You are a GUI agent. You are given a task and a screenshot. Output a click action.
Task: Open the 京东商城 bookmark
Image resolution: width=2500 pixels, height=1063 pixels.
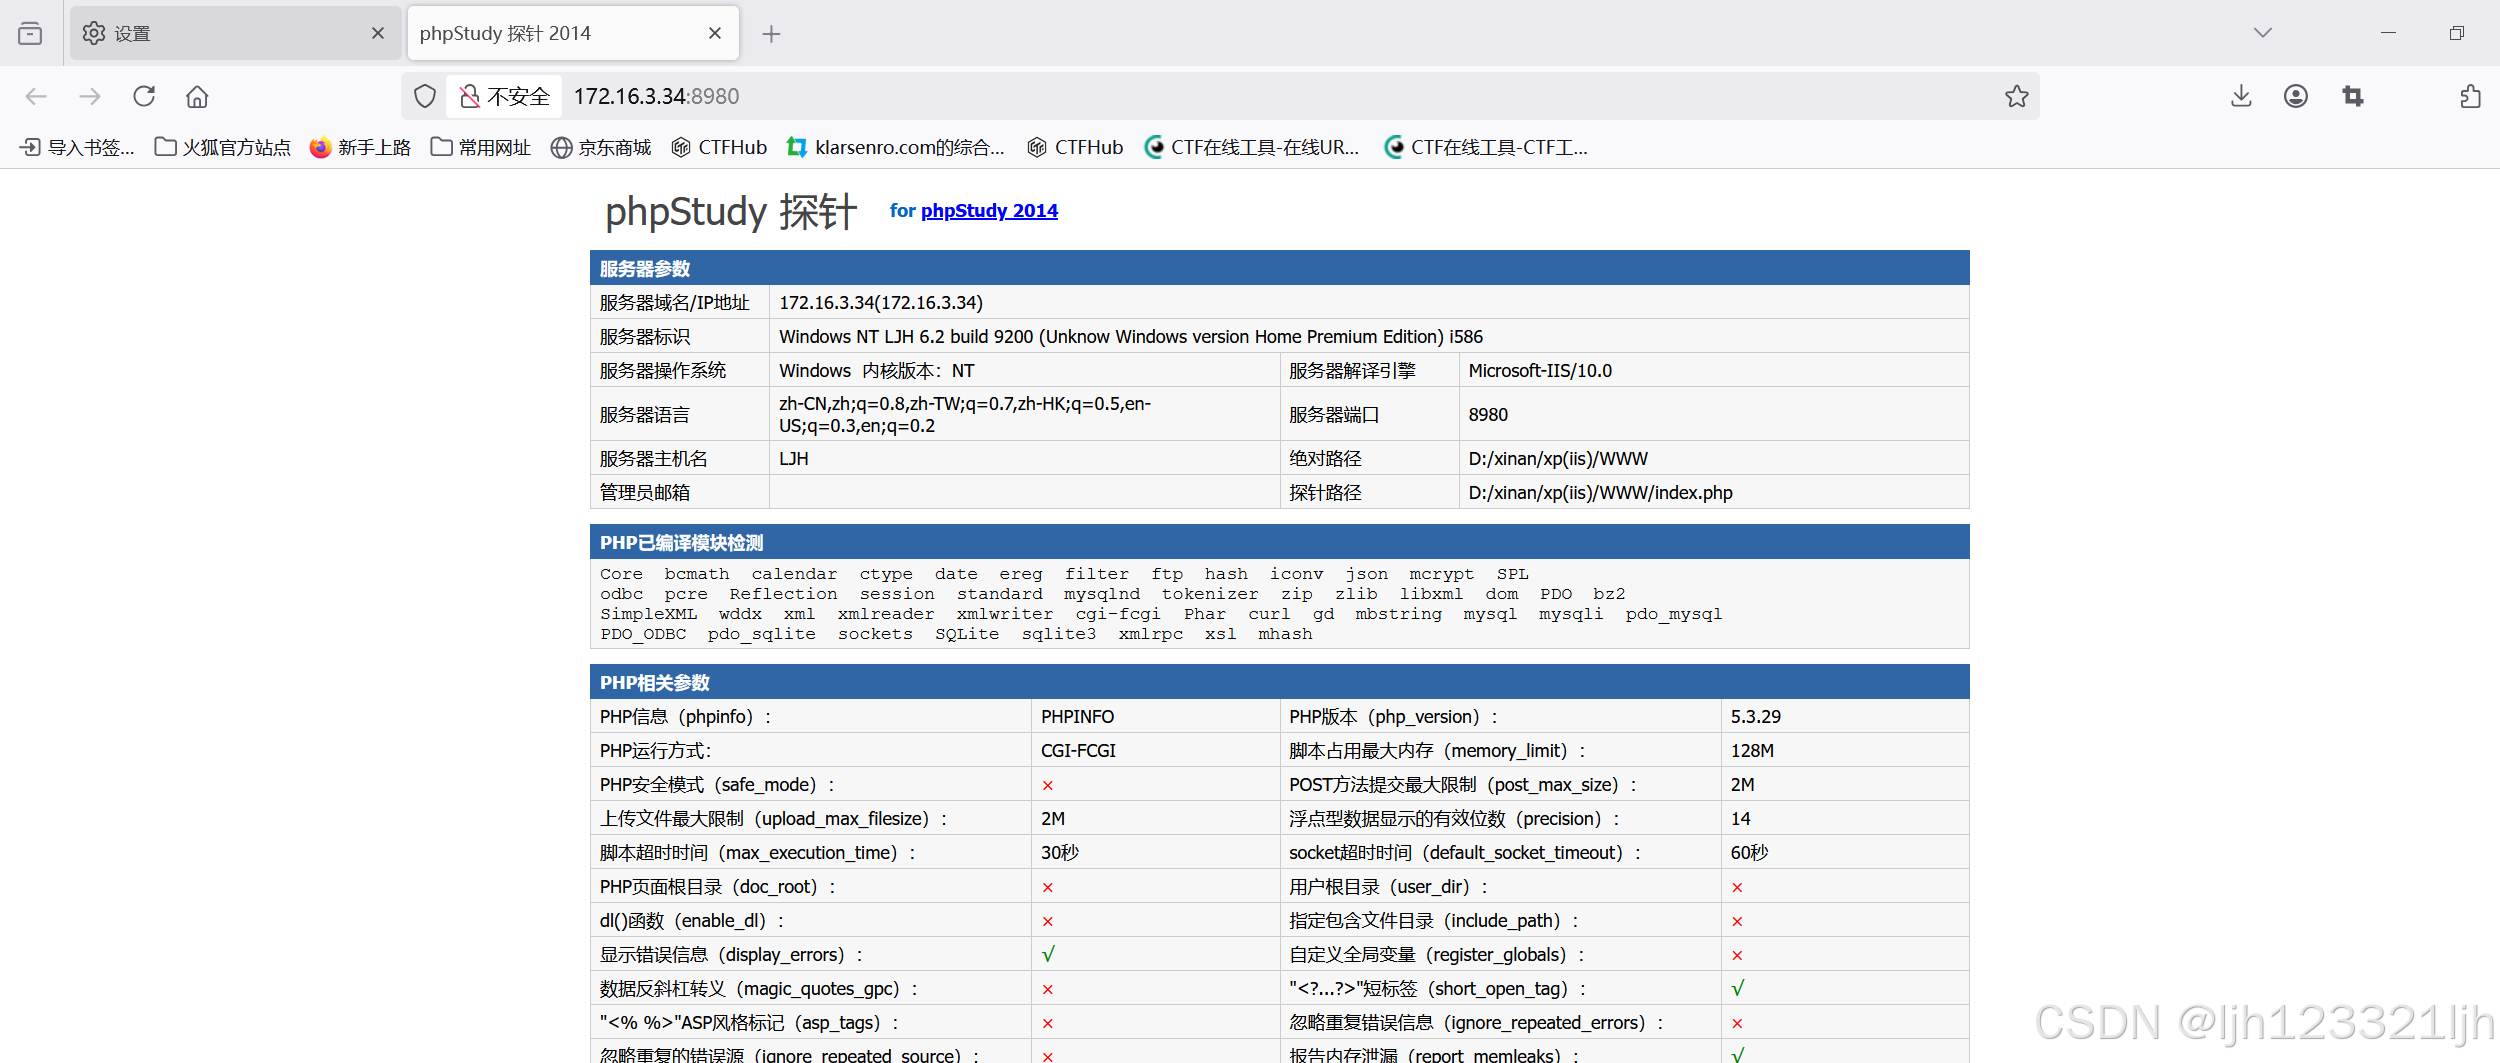pos(601,147)
